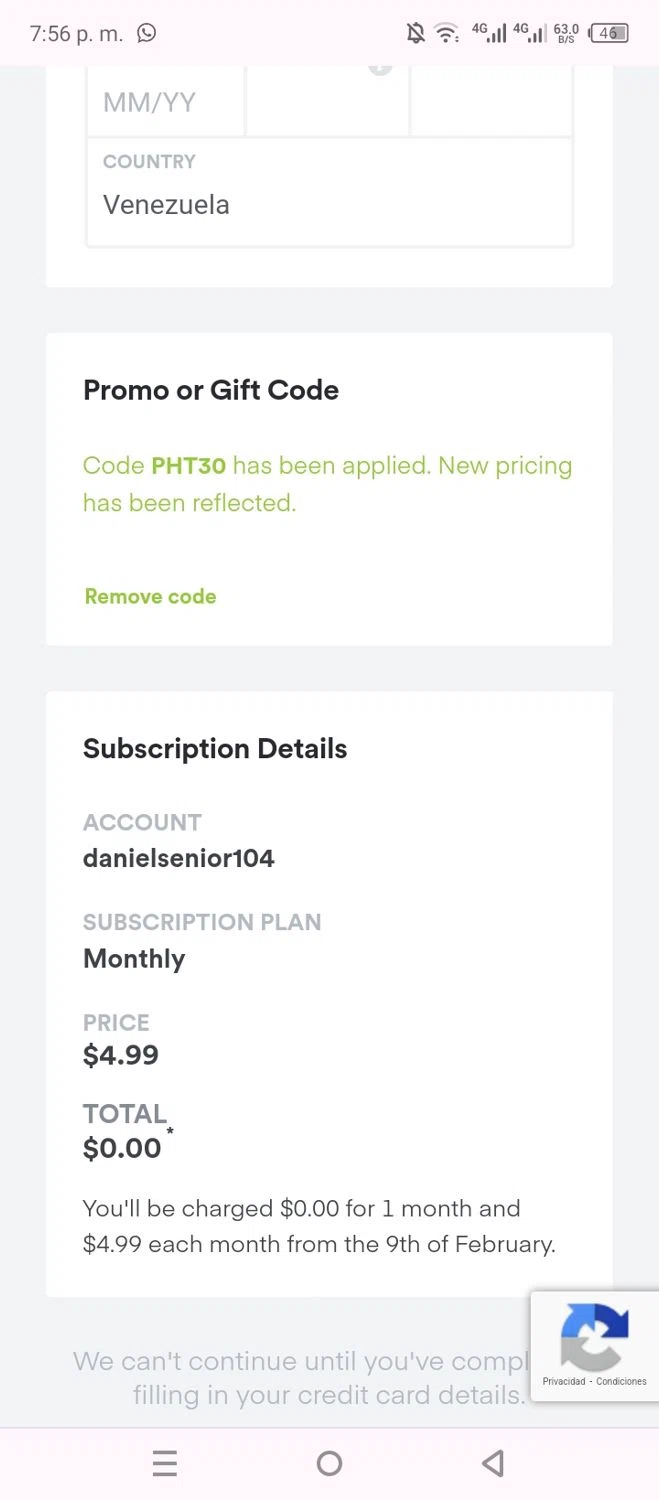Open the Privacidad link in reCAPTCHA badge

tap(564, 1382)
